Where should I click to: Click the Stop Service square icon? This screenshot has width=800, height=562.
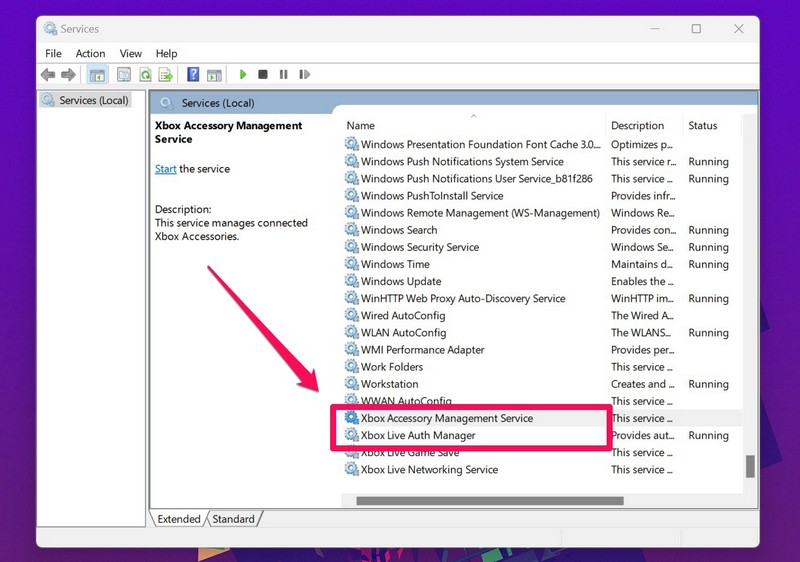click(x=263, y=75)
